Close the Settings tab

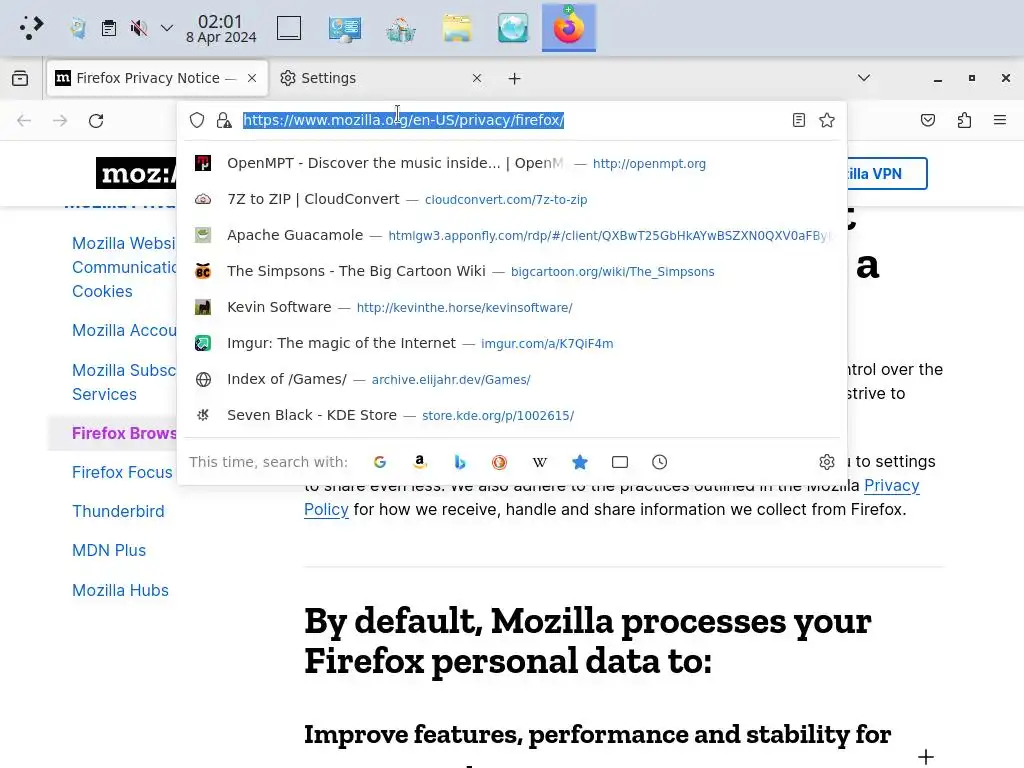point(477,78)
